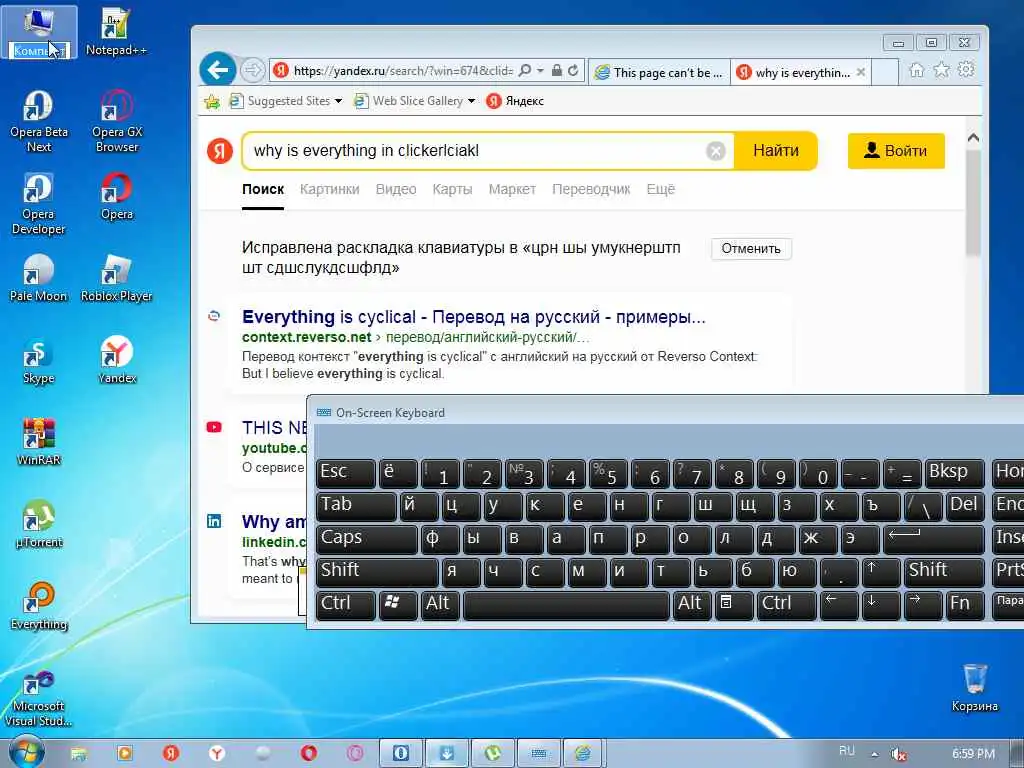Click the yellow Найти search button
The width and height of the screenshot is (1024, 768).
point(776,151)
